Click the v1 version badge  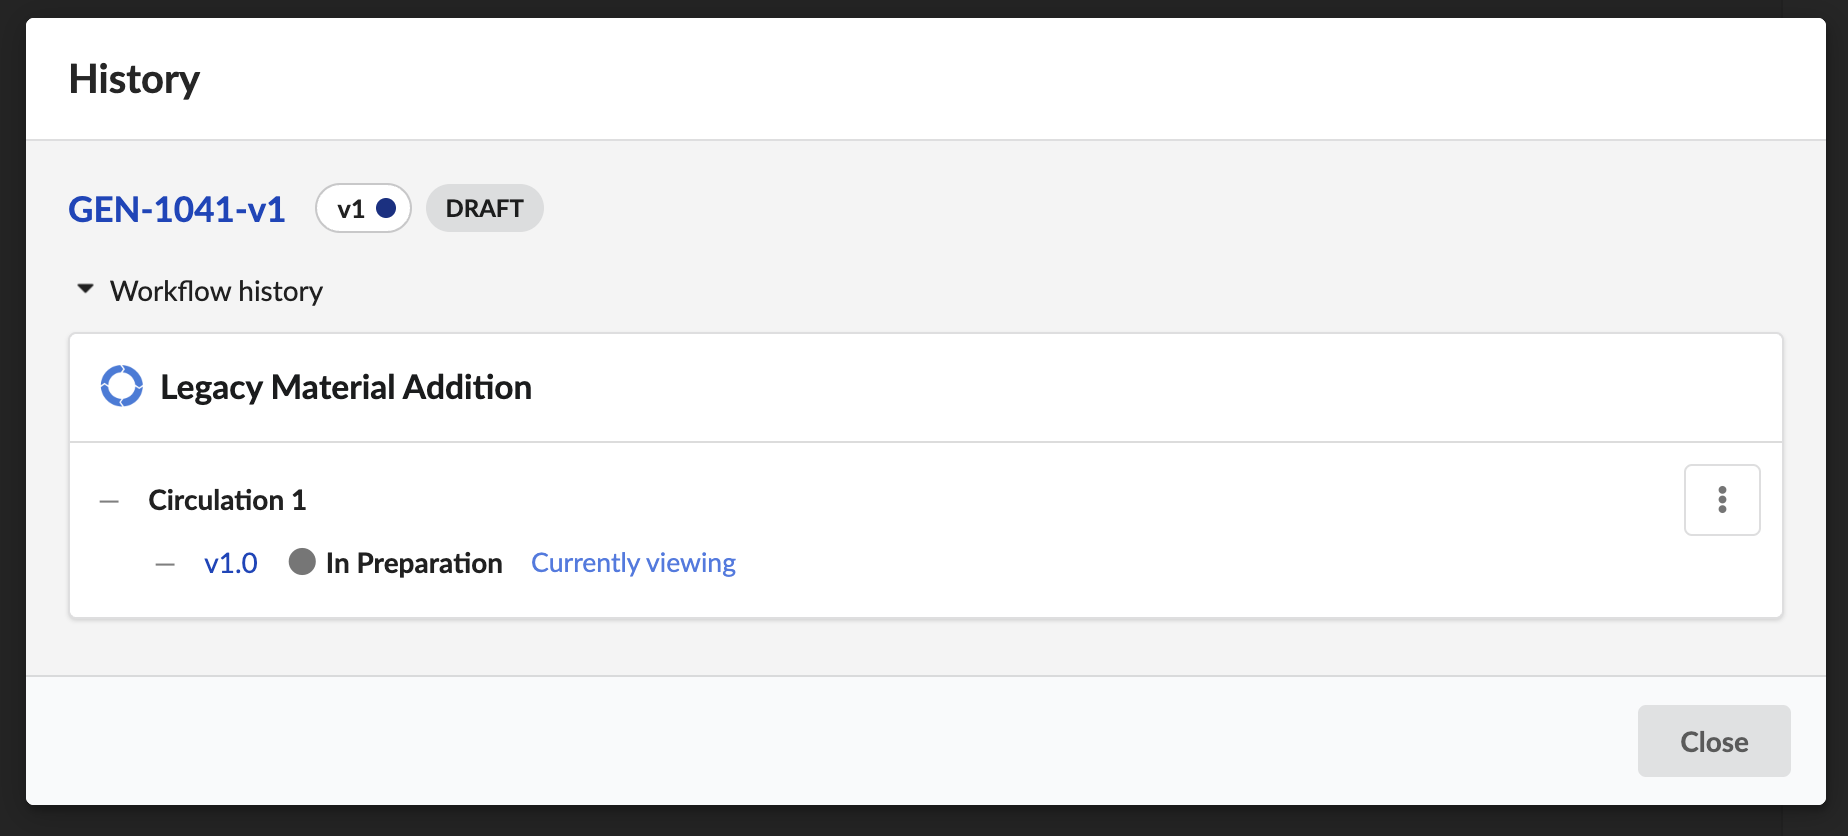tap(363, 208)
